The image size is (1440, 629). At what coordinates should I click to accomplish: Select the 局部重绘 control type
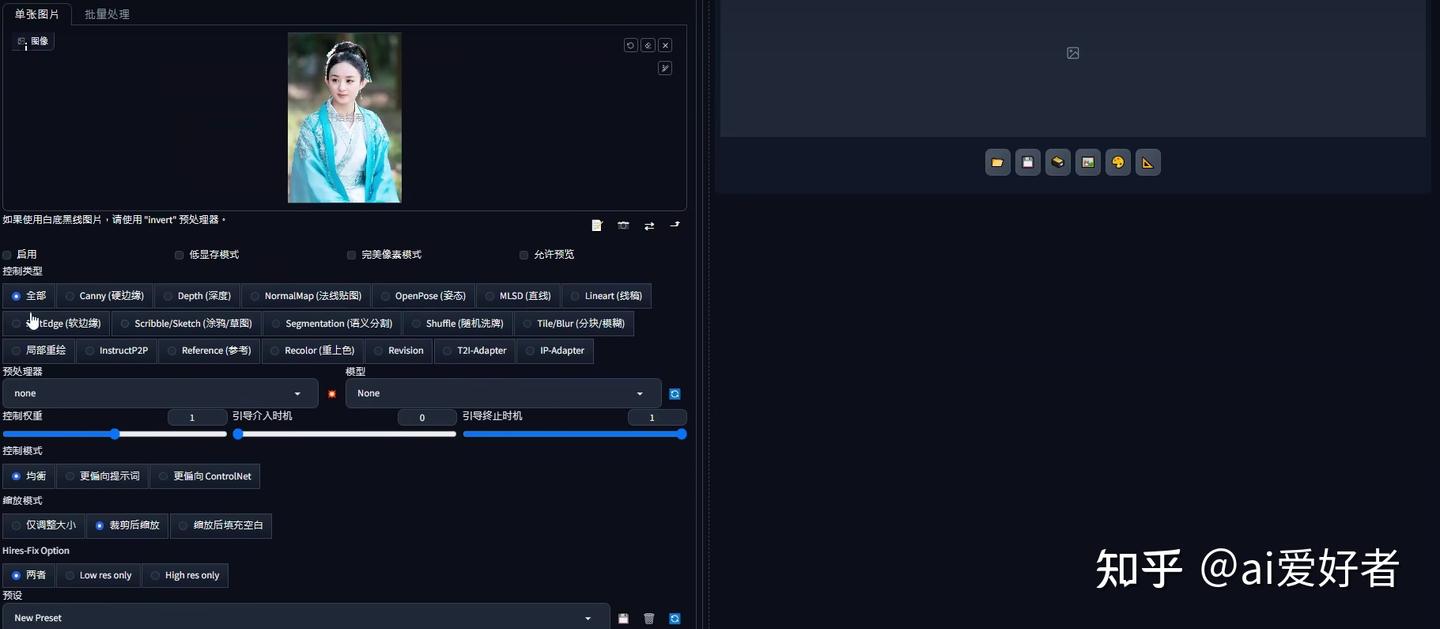point(39,351)
